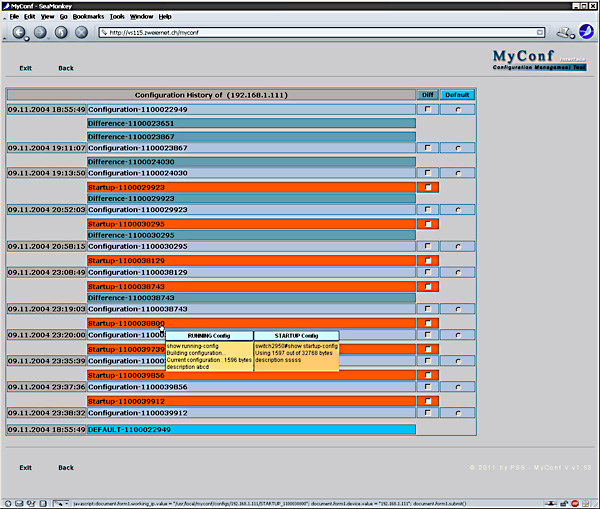Image resolution: width=600 pixels, height=509 pixels.
Task: Check Diff box for Startup-1100039912
Action: tap(428, 401)
